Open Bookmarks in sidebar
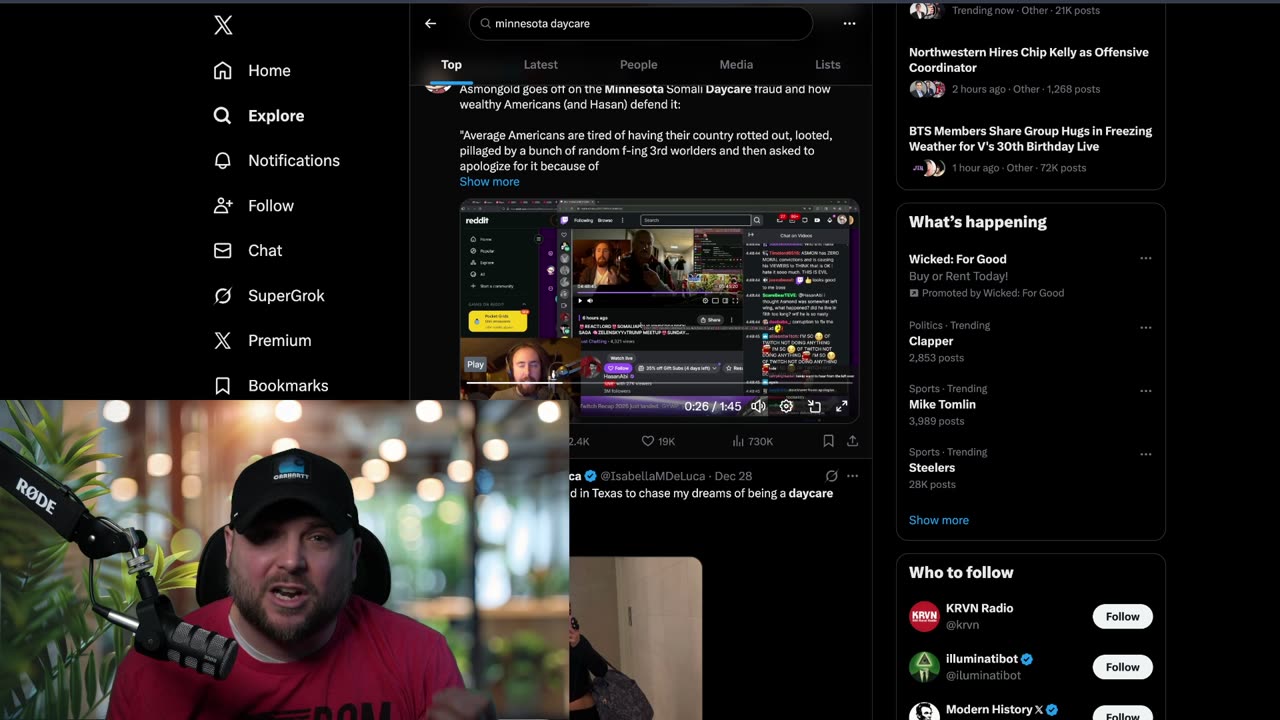Viewport: 1280px width, 720px height. coord(271,385)
